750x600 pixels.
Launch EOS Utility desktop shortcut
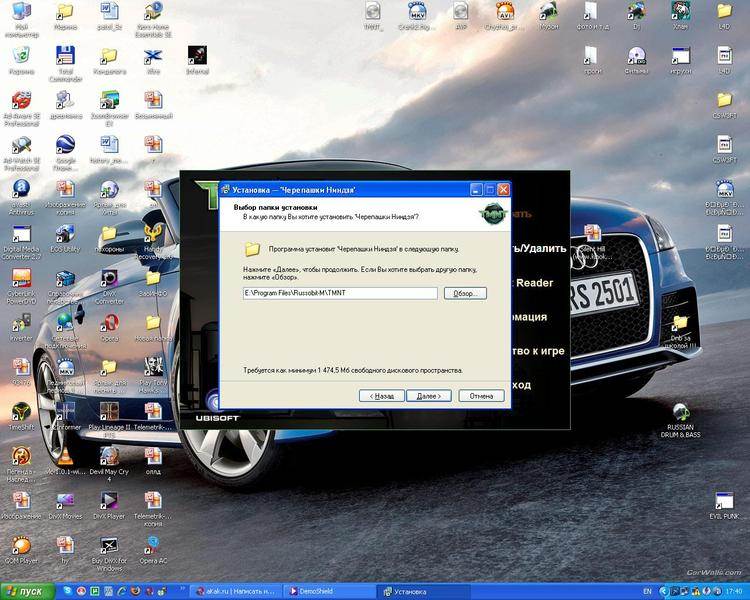point(66,238)
